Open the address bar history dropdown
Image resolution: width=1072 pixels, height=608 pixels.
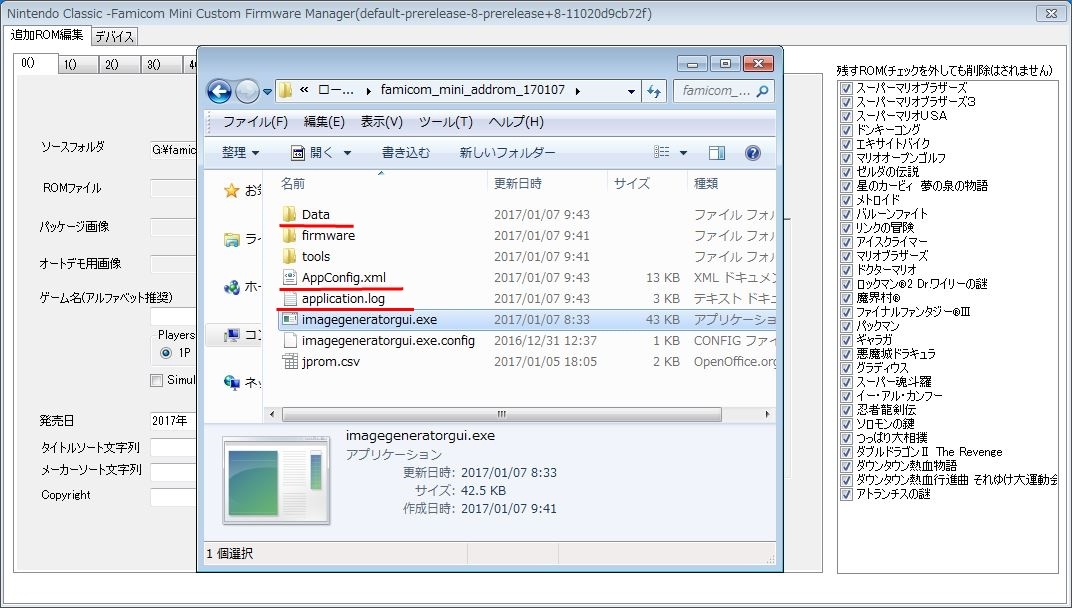pos(630,90)
